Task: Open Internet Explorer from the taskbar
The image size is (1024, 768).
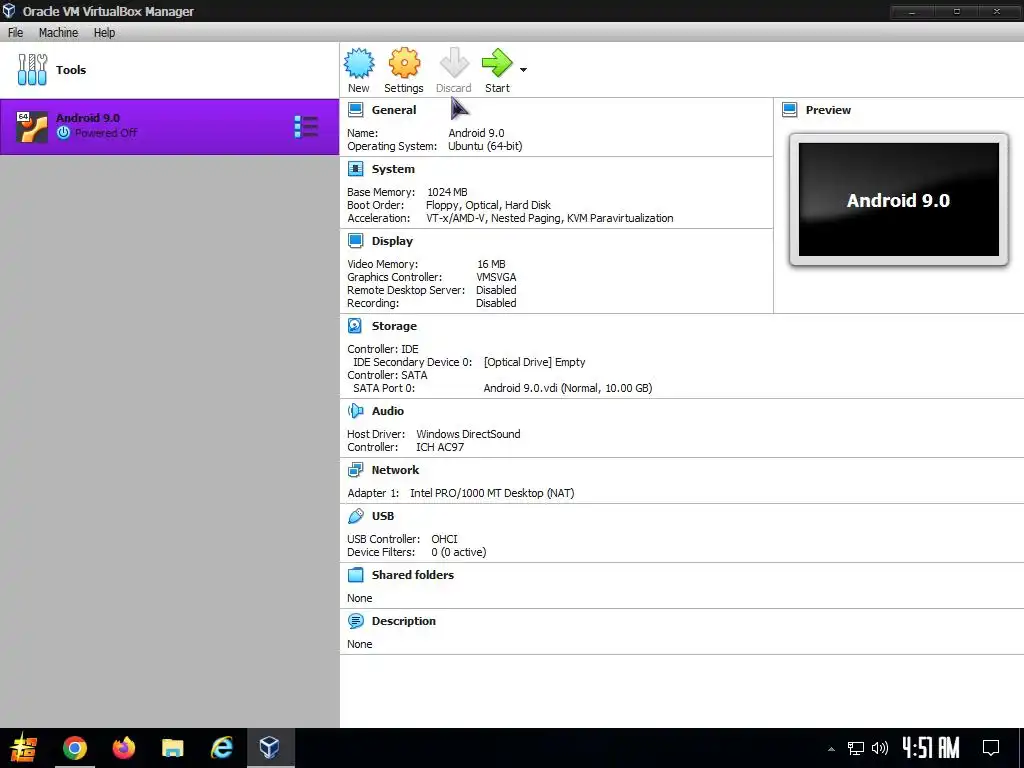Action: (221, 747)
